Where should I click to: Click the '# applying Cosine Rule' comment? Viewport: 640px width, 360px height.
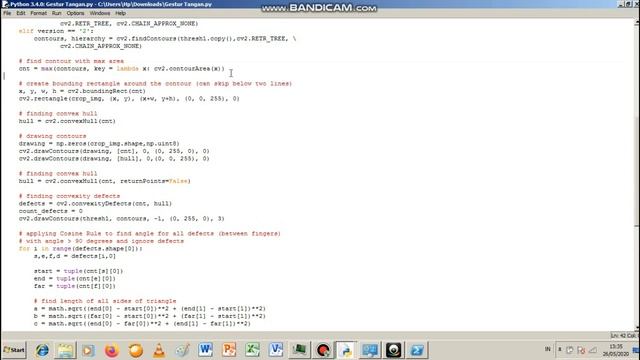point(149,233)
